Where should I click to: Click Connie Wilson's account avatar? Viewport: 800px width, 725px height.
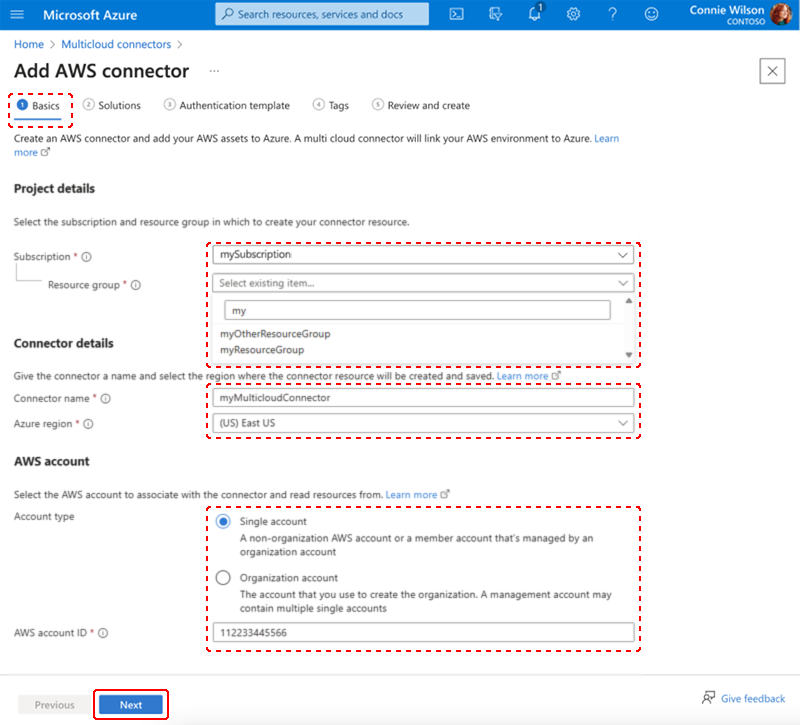pos(781,15)
